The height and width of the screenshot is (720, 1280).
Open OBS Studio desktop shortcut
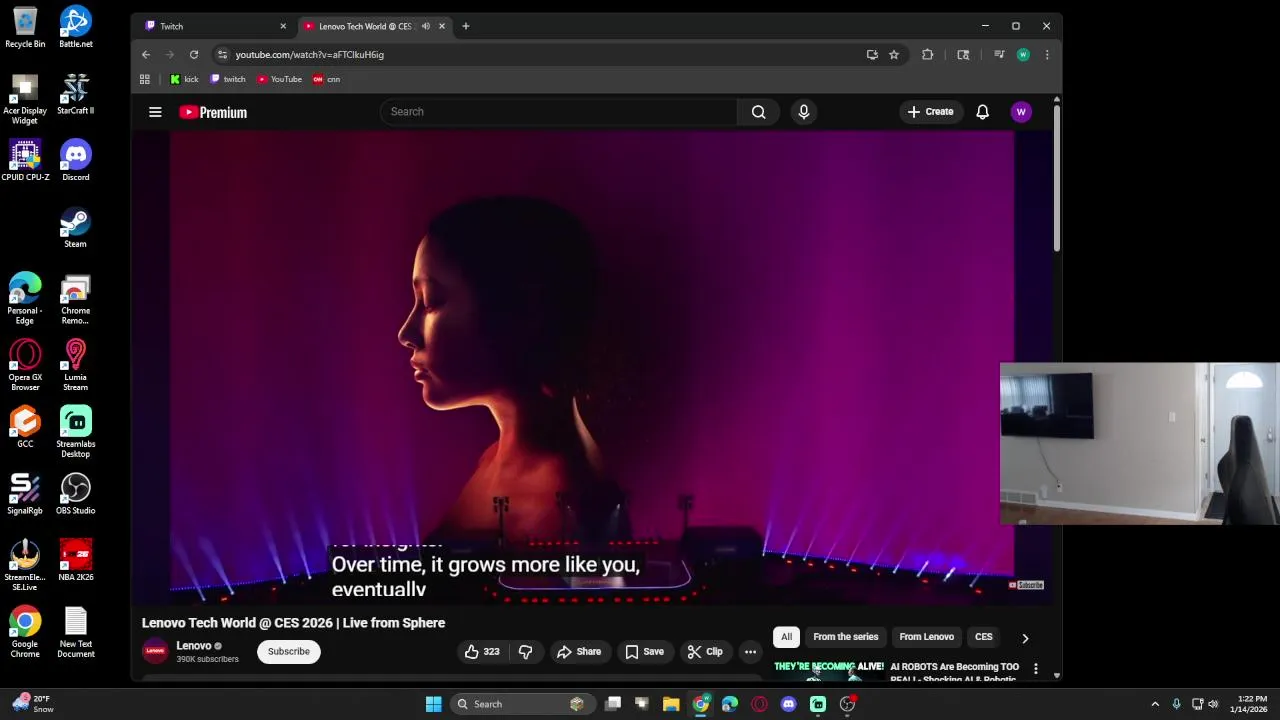(x=75, y=494)
